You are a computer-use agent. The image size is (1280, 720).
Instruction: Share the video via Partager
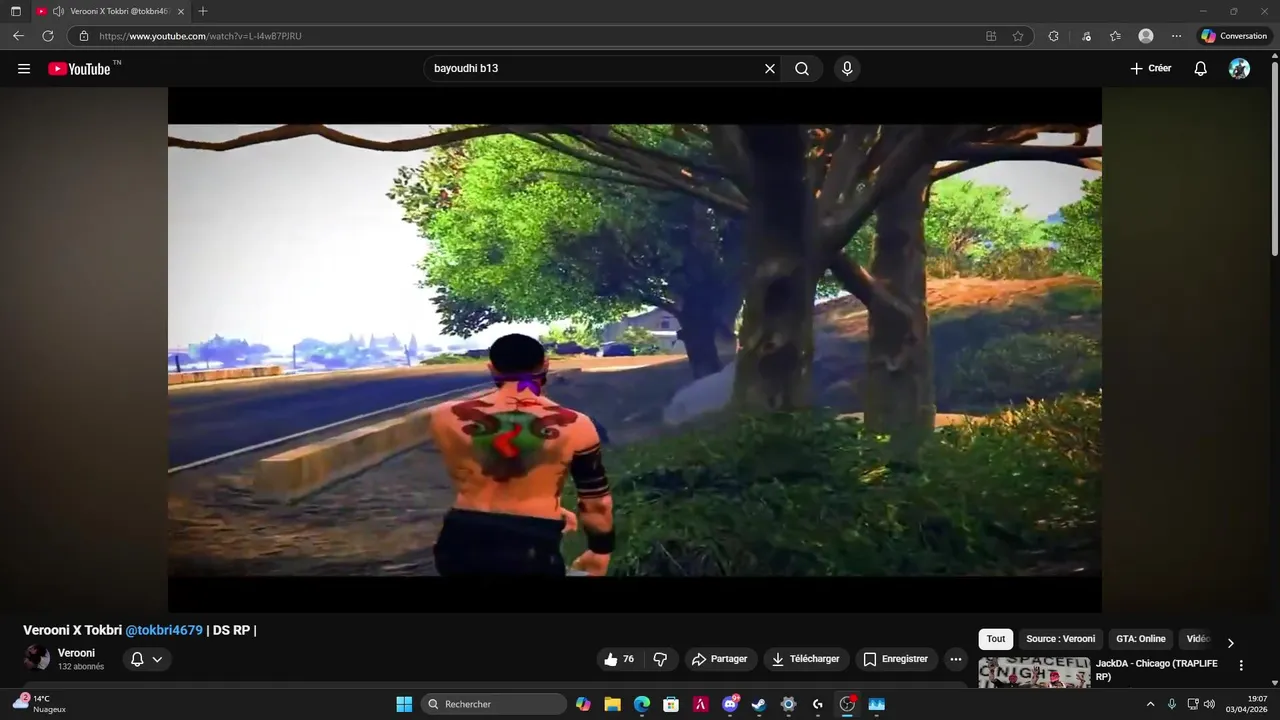(720, 659)
